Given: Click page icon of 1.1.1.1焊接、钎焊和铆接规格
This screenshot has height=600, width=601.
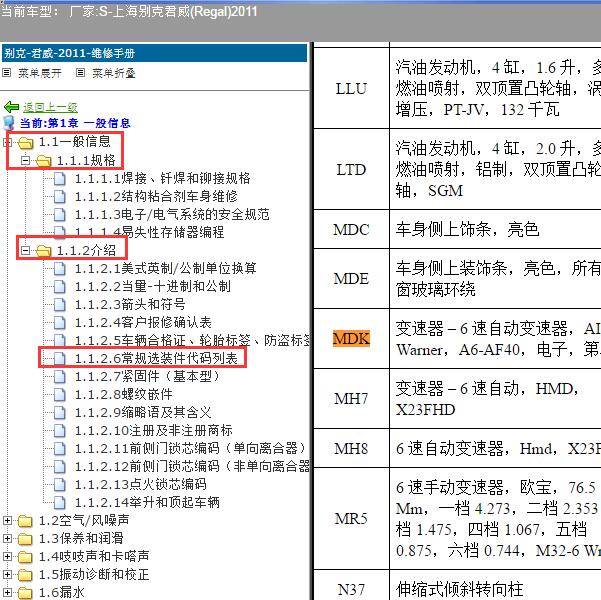Looking at the screenshot, I should click(60, 179).
